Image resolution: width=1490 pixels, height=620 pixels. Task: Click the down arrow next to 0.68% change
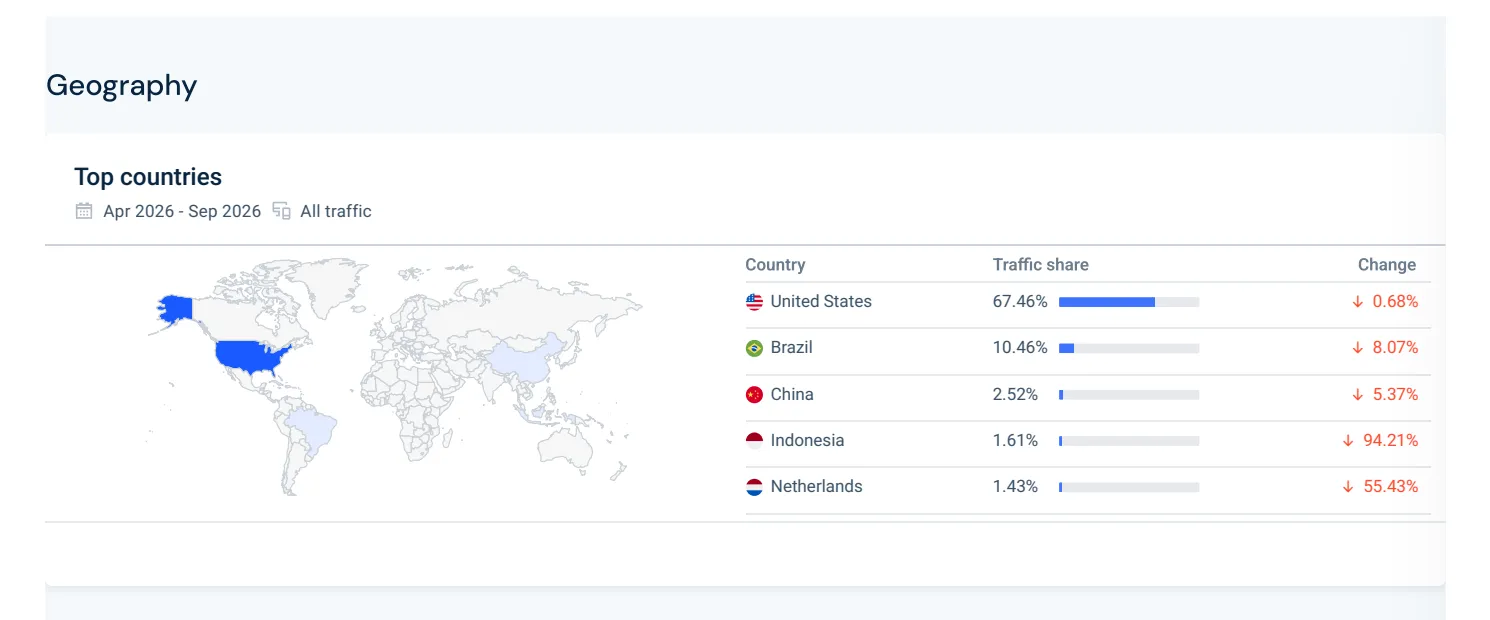[1358, 302]
